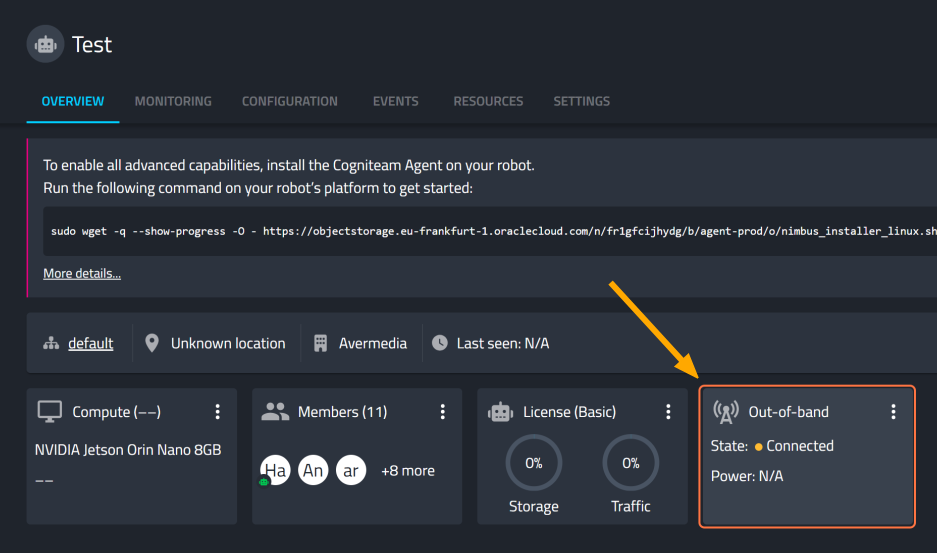Click the Compute monitor icon

[50, 412]
